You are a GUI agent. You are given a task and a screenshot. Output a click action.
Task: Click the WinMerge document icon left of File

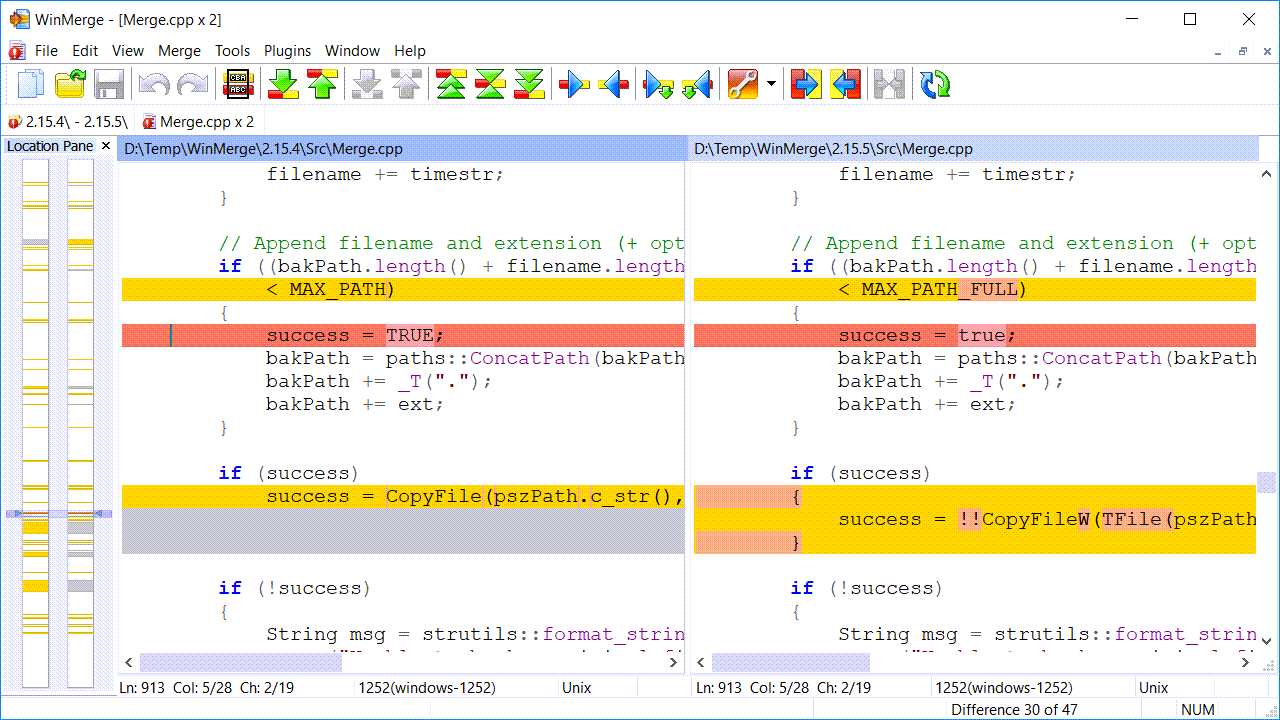click(x=17, y=50)
